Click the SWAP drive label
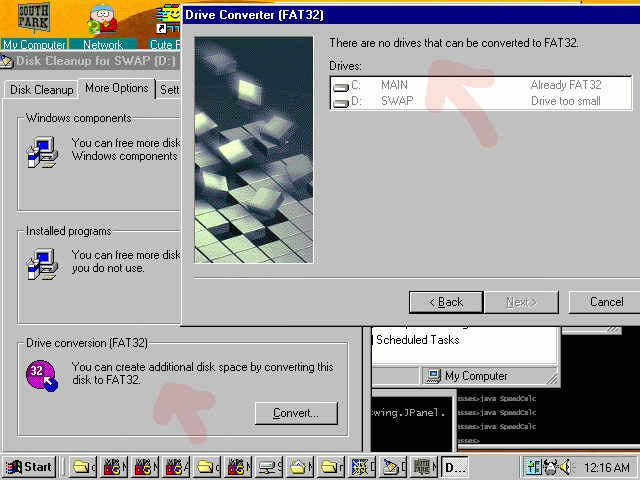The image size is (640, 480). tap(397, 101)
